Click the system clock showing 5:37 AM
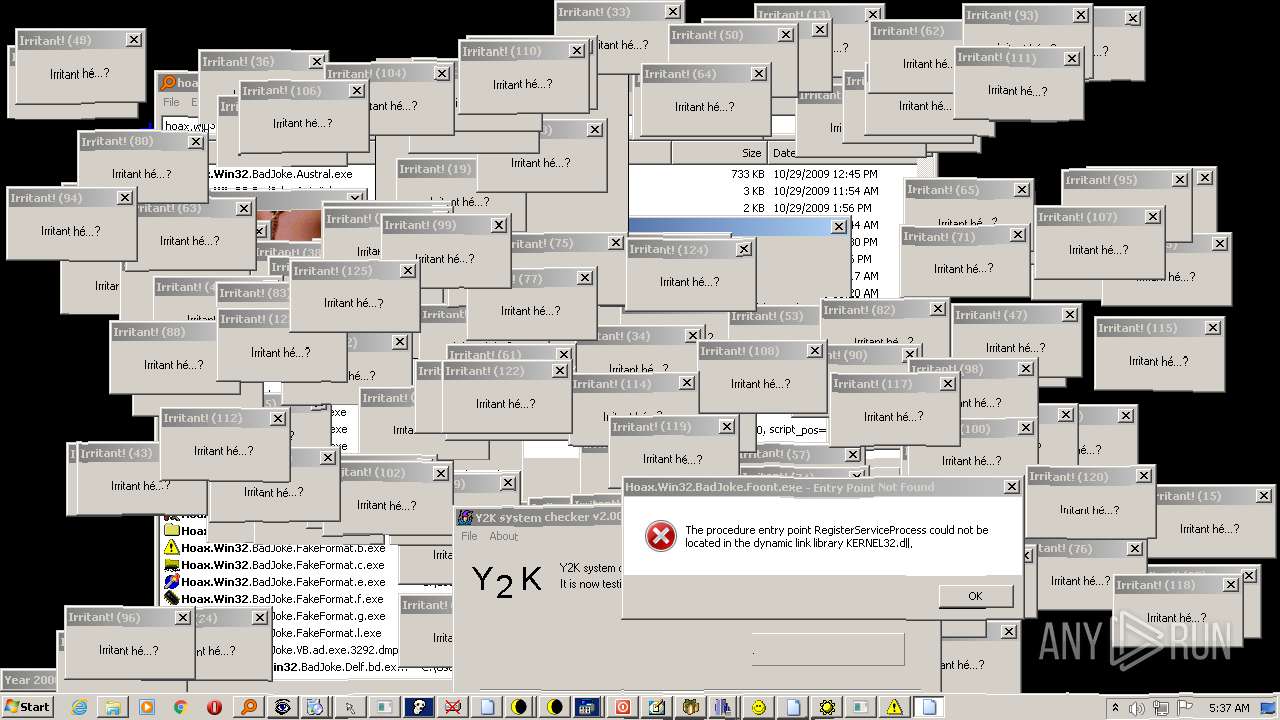1280x720 pixels. coord(1229,708)
